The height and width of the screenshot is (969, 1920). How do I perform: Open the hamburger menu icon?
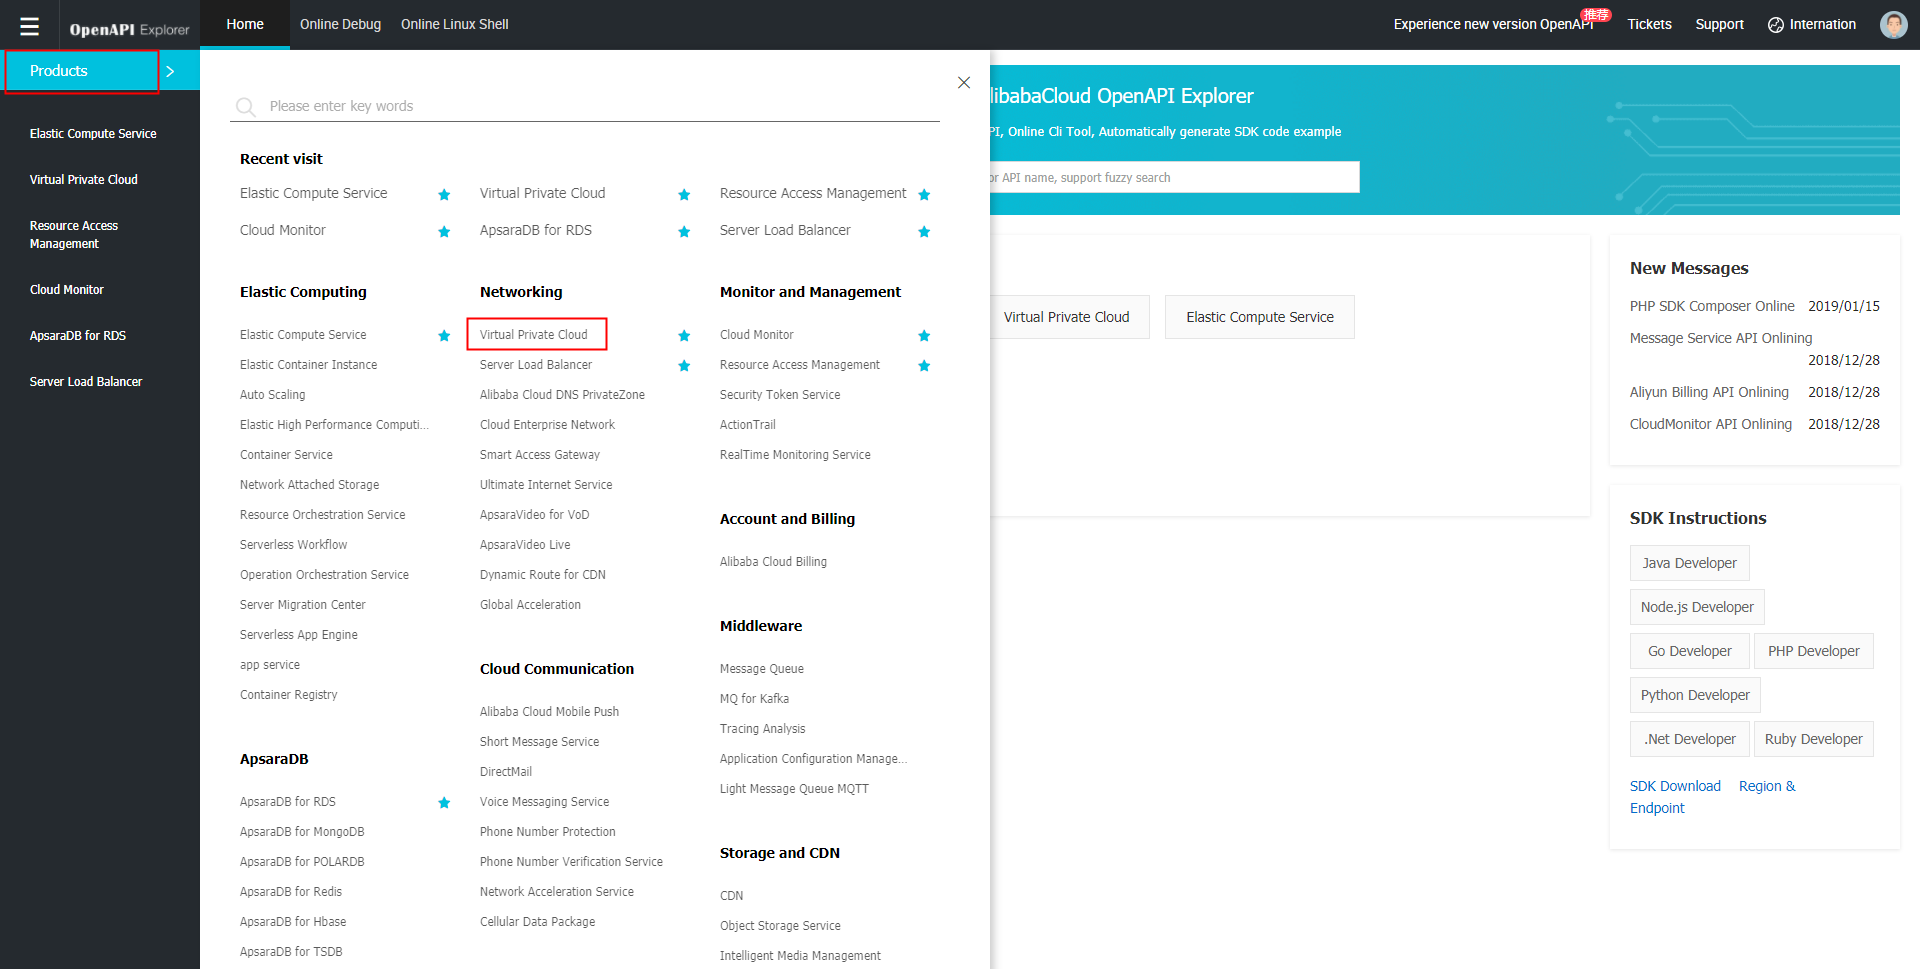coord(29,25)
